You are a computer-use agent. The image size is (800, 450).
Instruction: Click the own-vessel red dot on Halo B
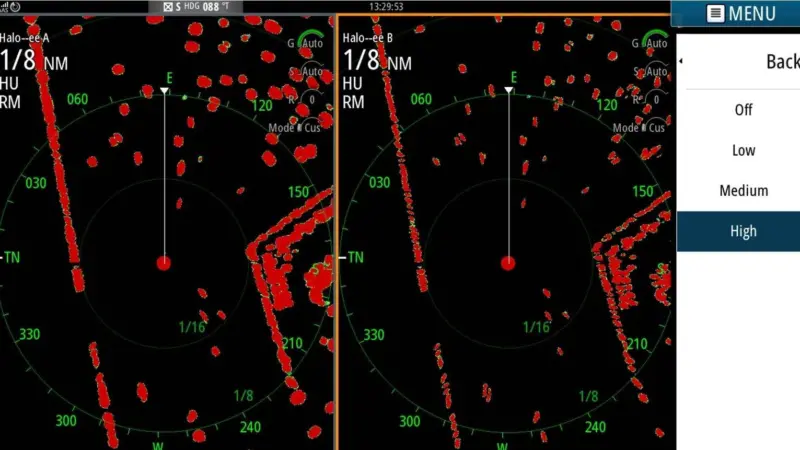click(508, 263)
